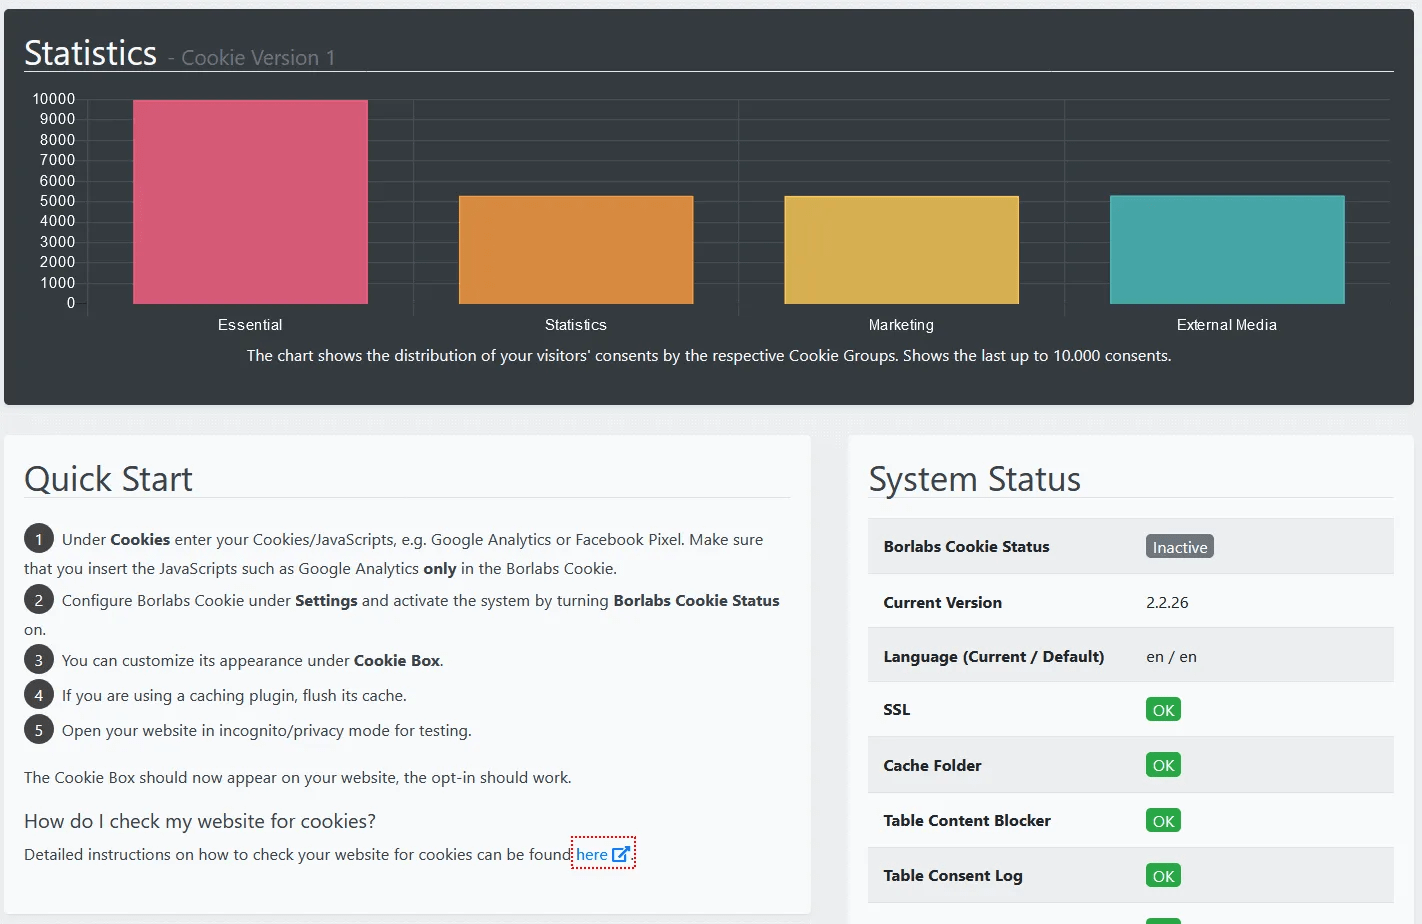Viewport: 1422px width, 924px height.
Task: Click the Table Content Blocker OK badge
Action: pyautogui.click(x=1163, y=821)
